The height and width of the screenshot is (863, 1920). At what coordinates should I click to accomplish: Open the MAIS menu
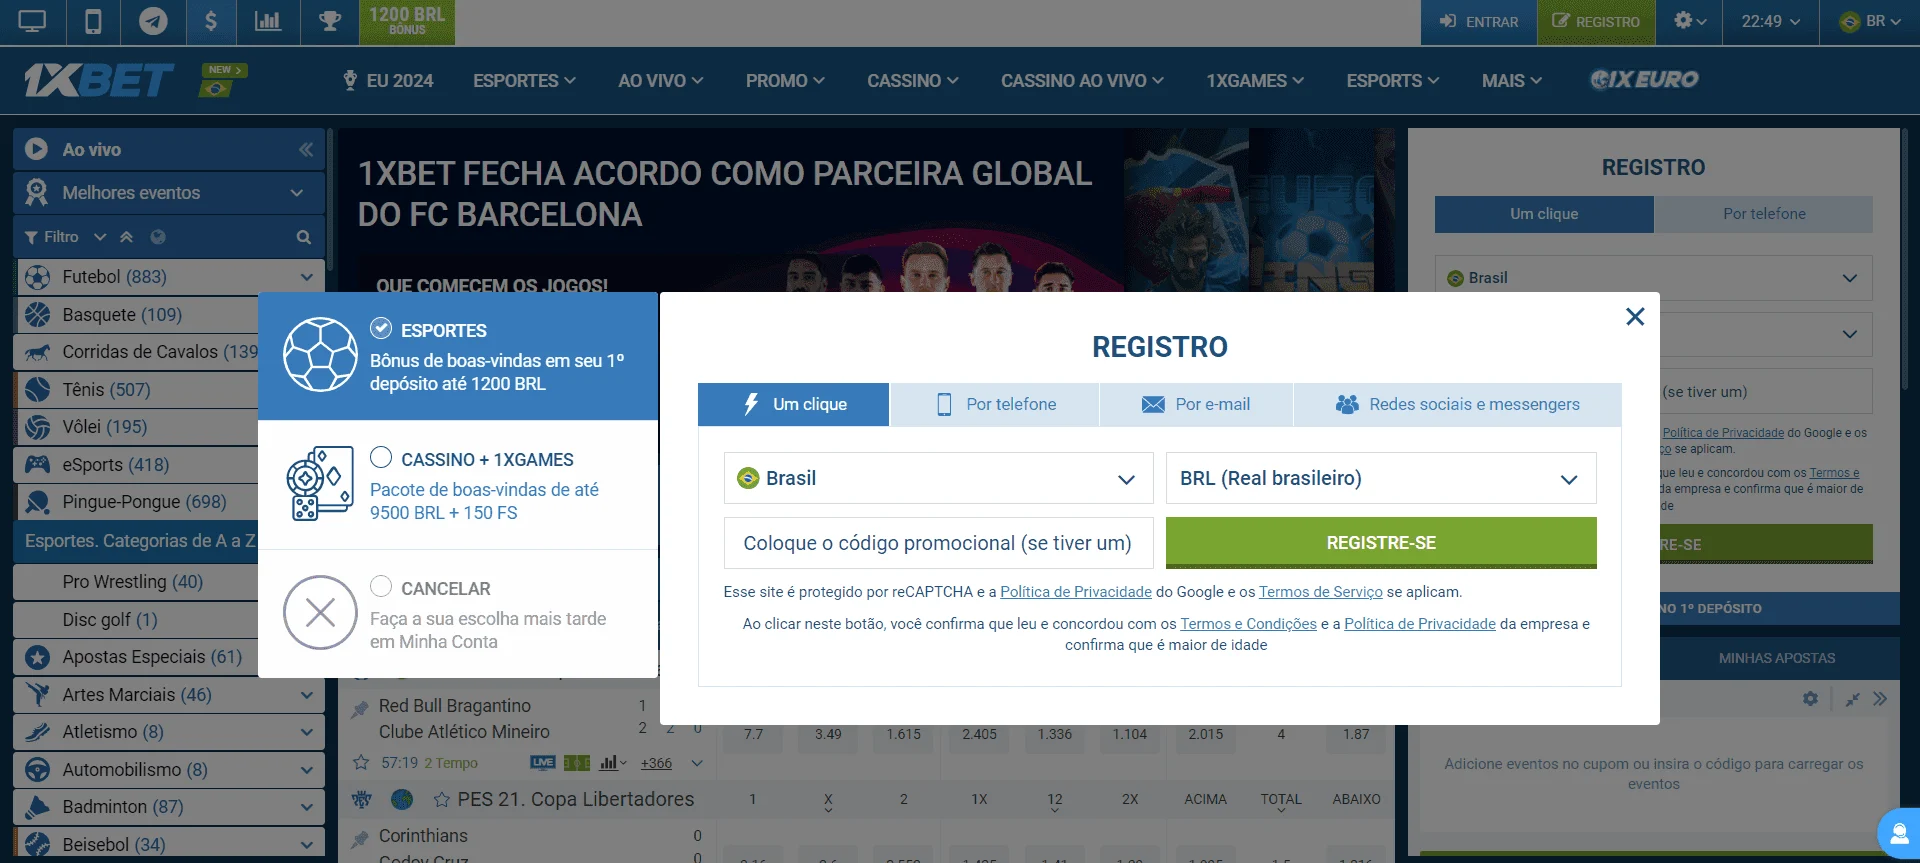click(1512, 81)
